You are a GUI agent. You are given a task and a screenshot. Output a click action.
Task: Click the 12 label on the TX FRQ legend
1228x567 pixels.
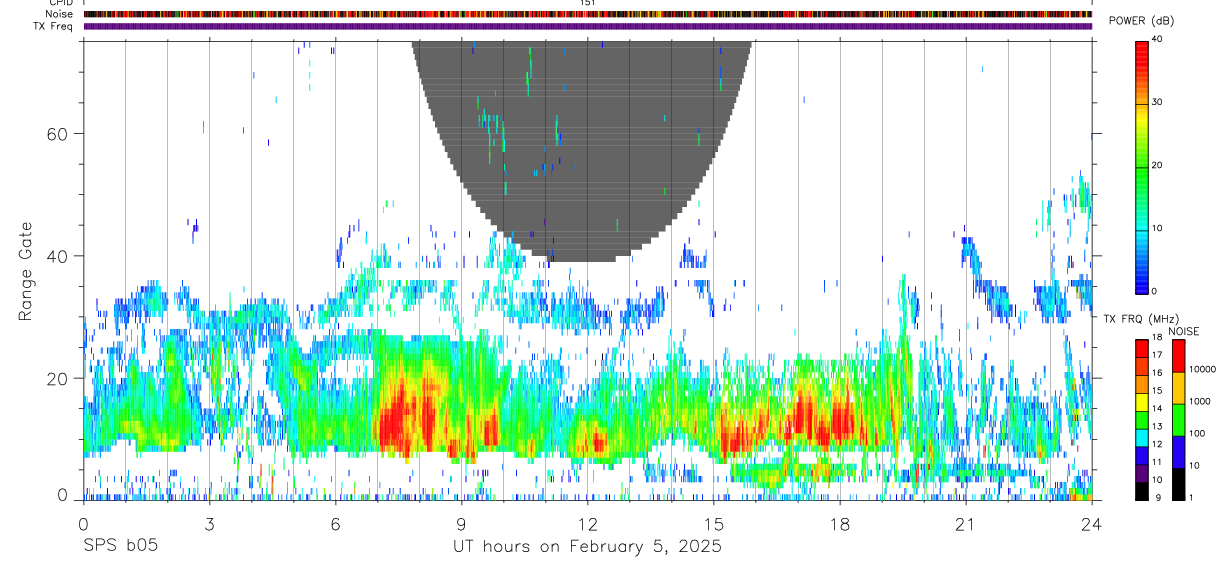pos(1157,444)
